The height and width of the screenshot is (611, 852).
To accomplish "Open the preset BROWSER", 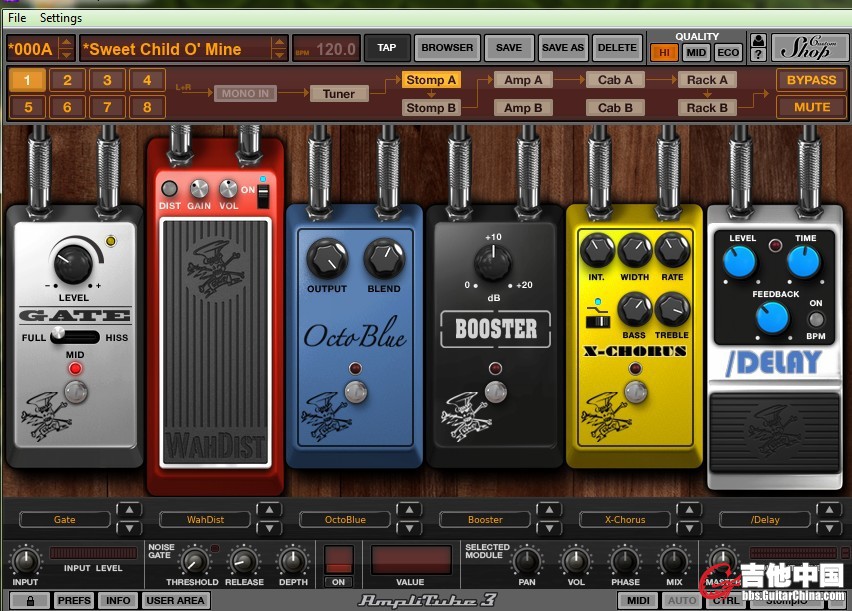I will point(447,48).
